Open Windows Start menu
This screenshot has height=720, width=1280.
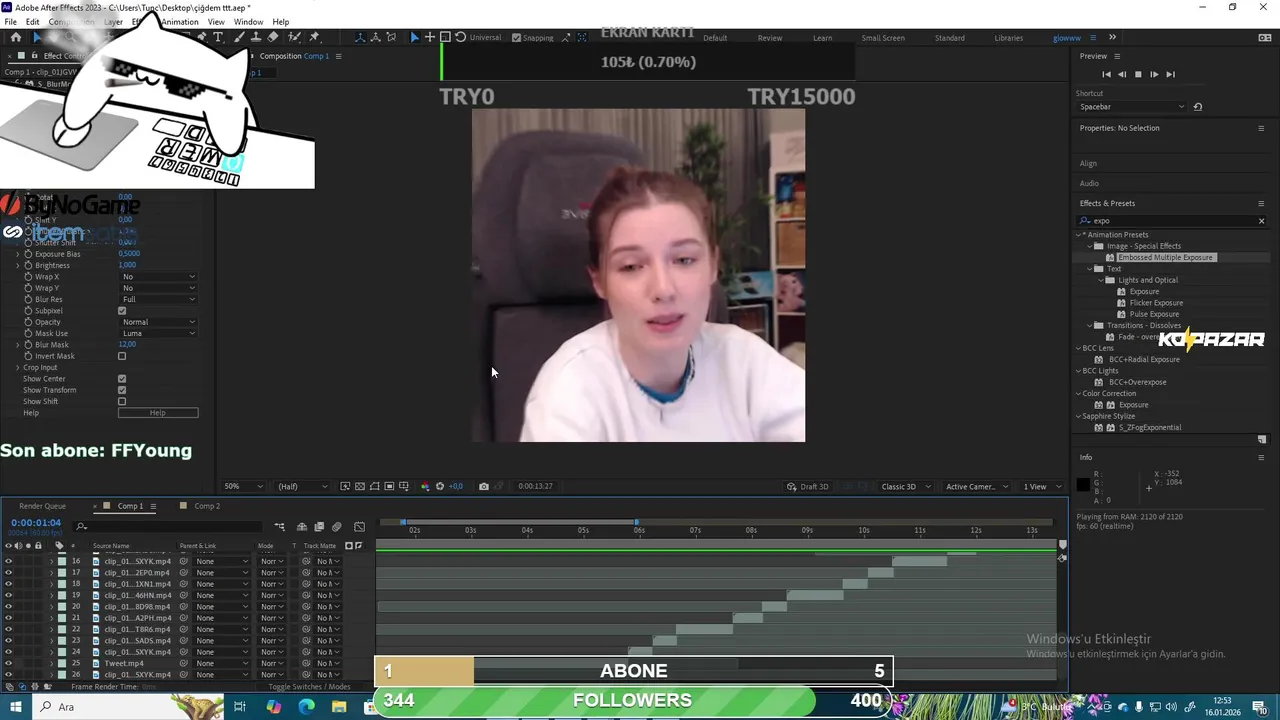[x=15, y=707]
